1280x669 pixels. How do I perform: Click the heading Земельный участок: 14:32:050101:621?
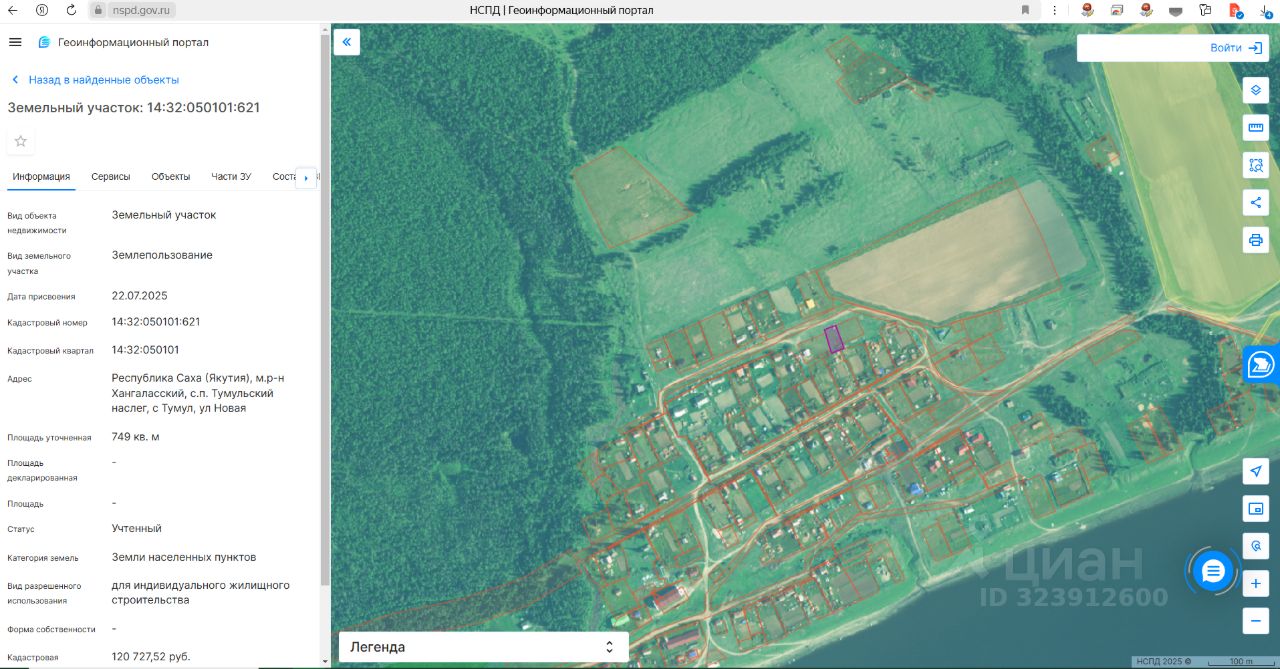(x=134, y=107)
